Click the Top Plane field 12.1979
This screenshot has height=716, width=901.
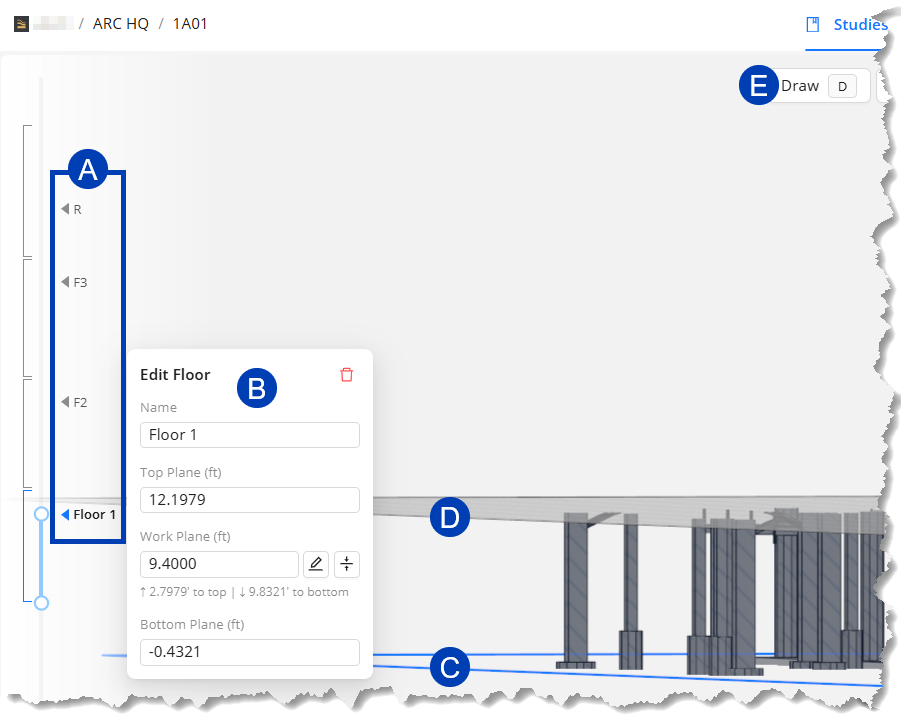pyautogui.click(x=250, y=500)
